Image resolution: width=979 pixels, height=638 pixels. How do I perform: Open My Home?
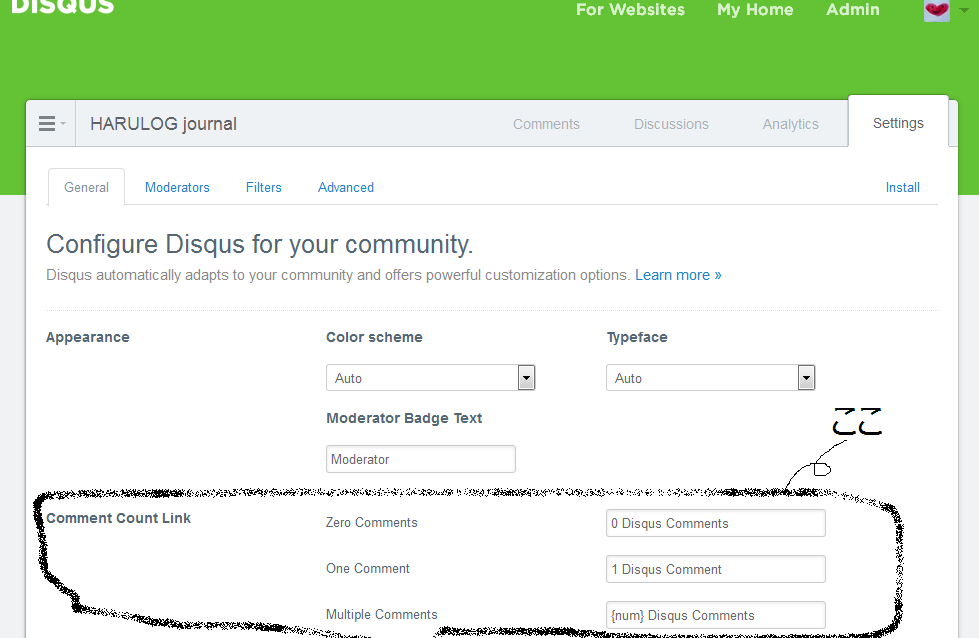(755, 9)
